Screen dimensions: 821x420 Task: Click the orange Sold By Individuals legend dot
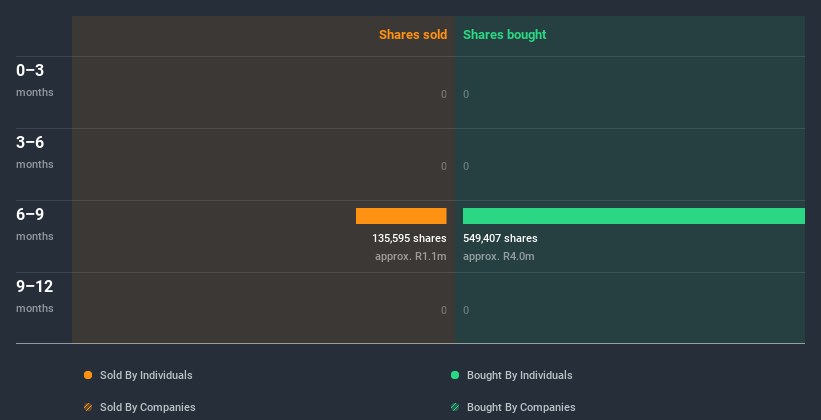[88, 375]
